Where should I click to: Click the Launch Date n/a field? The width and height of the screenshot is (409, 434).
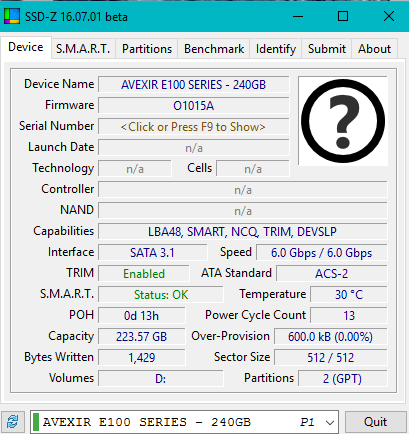pyautogui.click(x=194, y=148)
